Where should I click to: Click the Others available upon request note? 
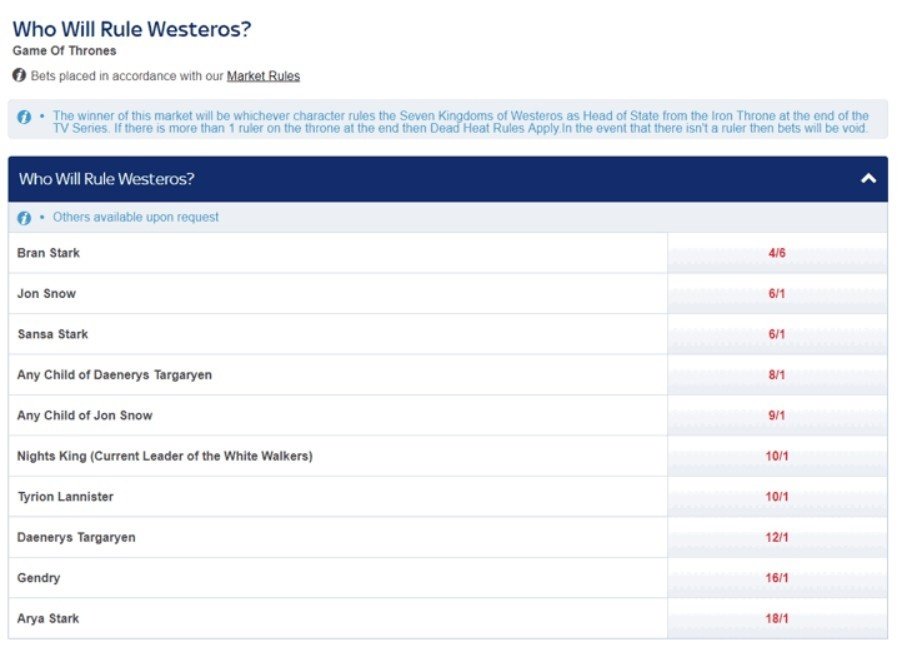point(136,218)
